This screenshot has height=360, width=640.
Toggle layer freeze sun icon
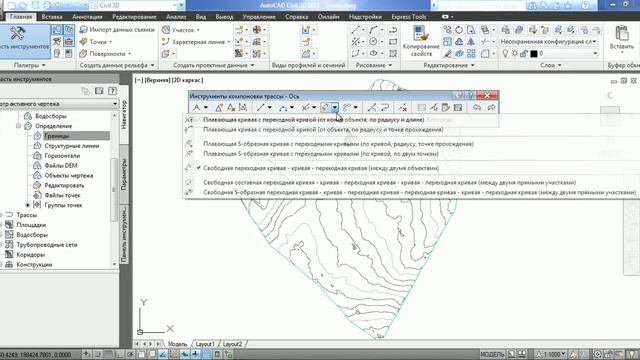515,53
